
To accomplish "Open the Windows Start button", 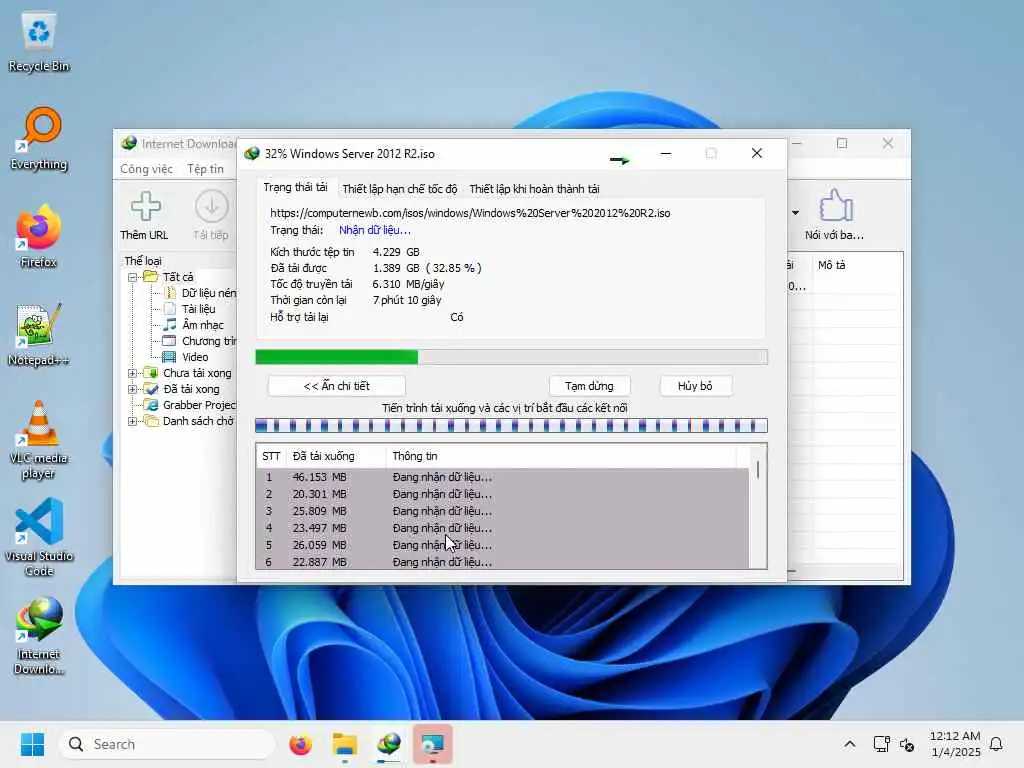I will (32, 744).
